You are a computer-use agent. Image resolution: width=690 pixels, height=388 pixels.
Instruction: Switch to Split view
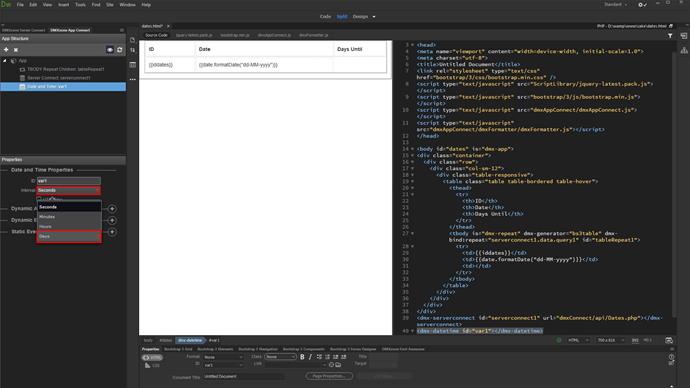tap(342, 17)
